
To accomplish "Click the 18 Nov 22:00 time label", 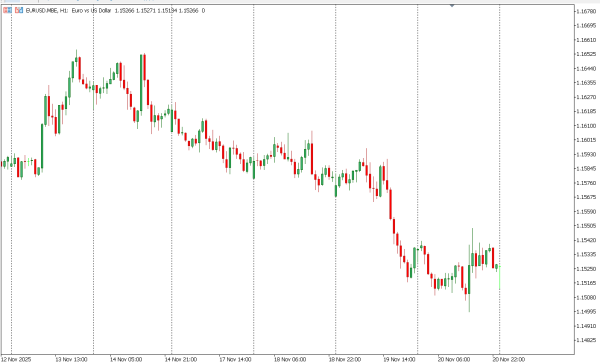I will pyautogui.click(x=345, y=360).
